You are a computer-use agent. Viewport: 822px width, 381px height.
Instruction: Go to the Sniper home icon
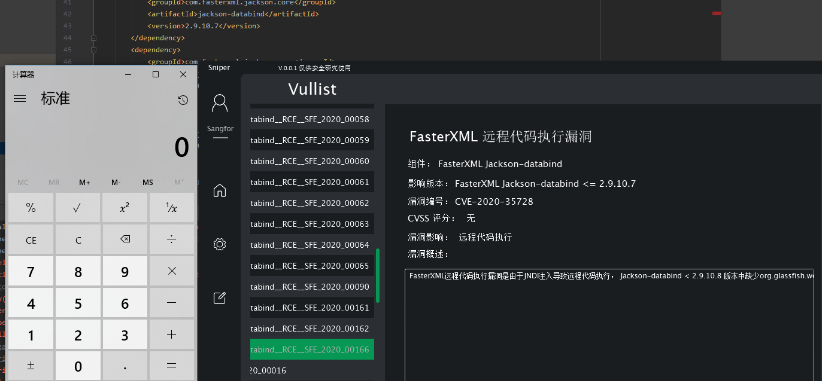point(220,190)
